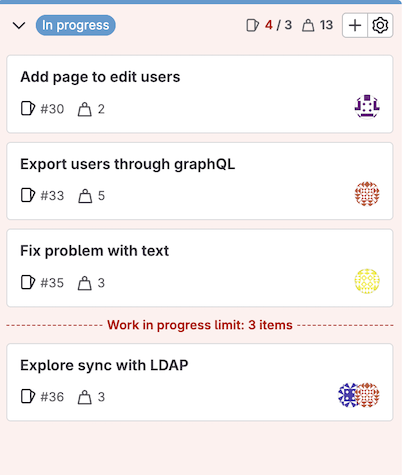Click weight icon on issue #33
This screenshot has width=405, height=475.
coord(85,196)
